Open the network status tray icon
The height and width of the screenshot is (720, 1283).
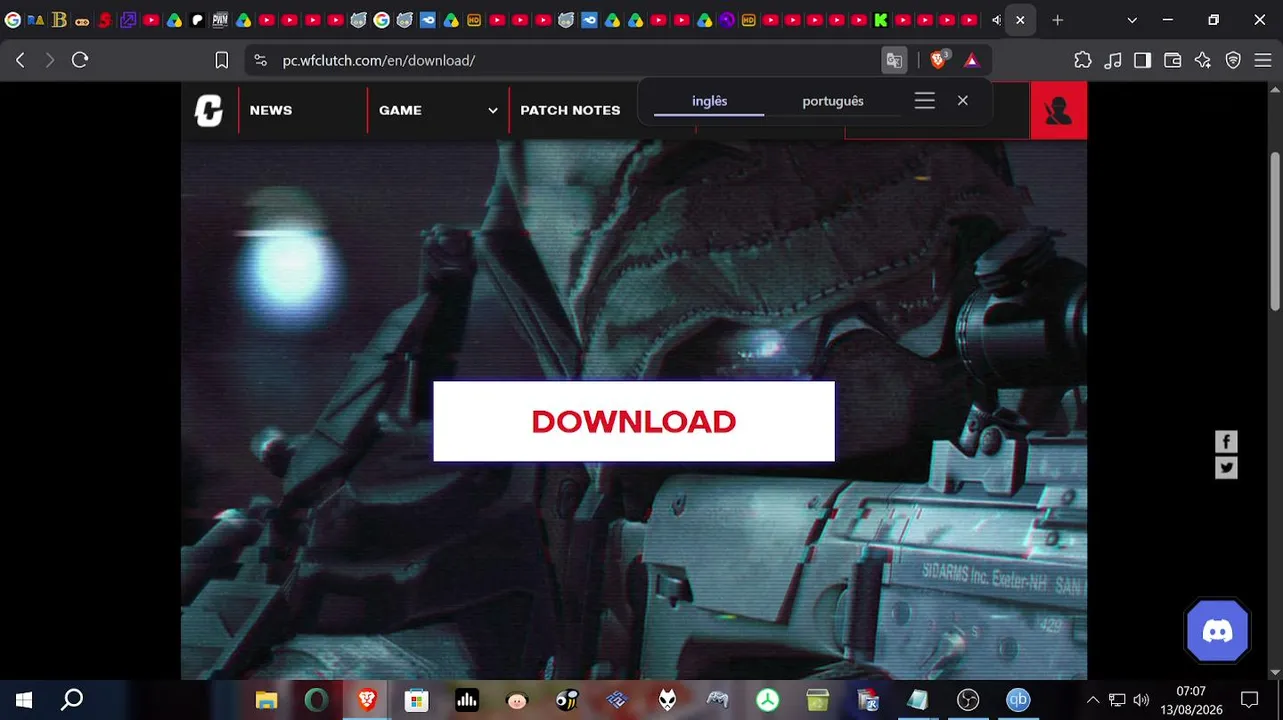[x=1117, y=700]
